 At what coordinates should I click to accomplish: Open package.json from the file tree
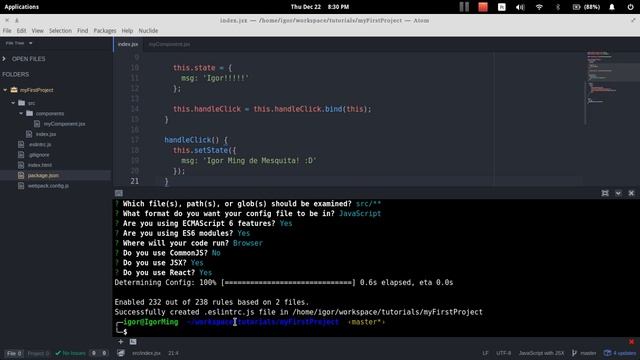tap(43, 176)
